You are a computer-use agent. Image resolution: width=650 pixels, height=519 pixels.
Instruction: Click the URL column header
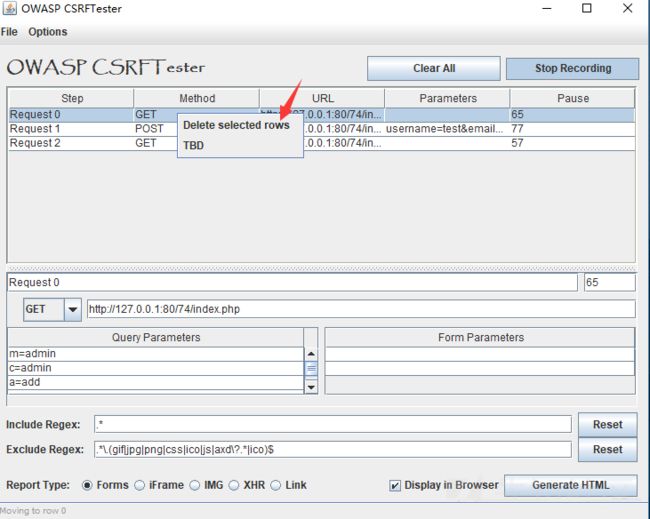tap(322, 99)
